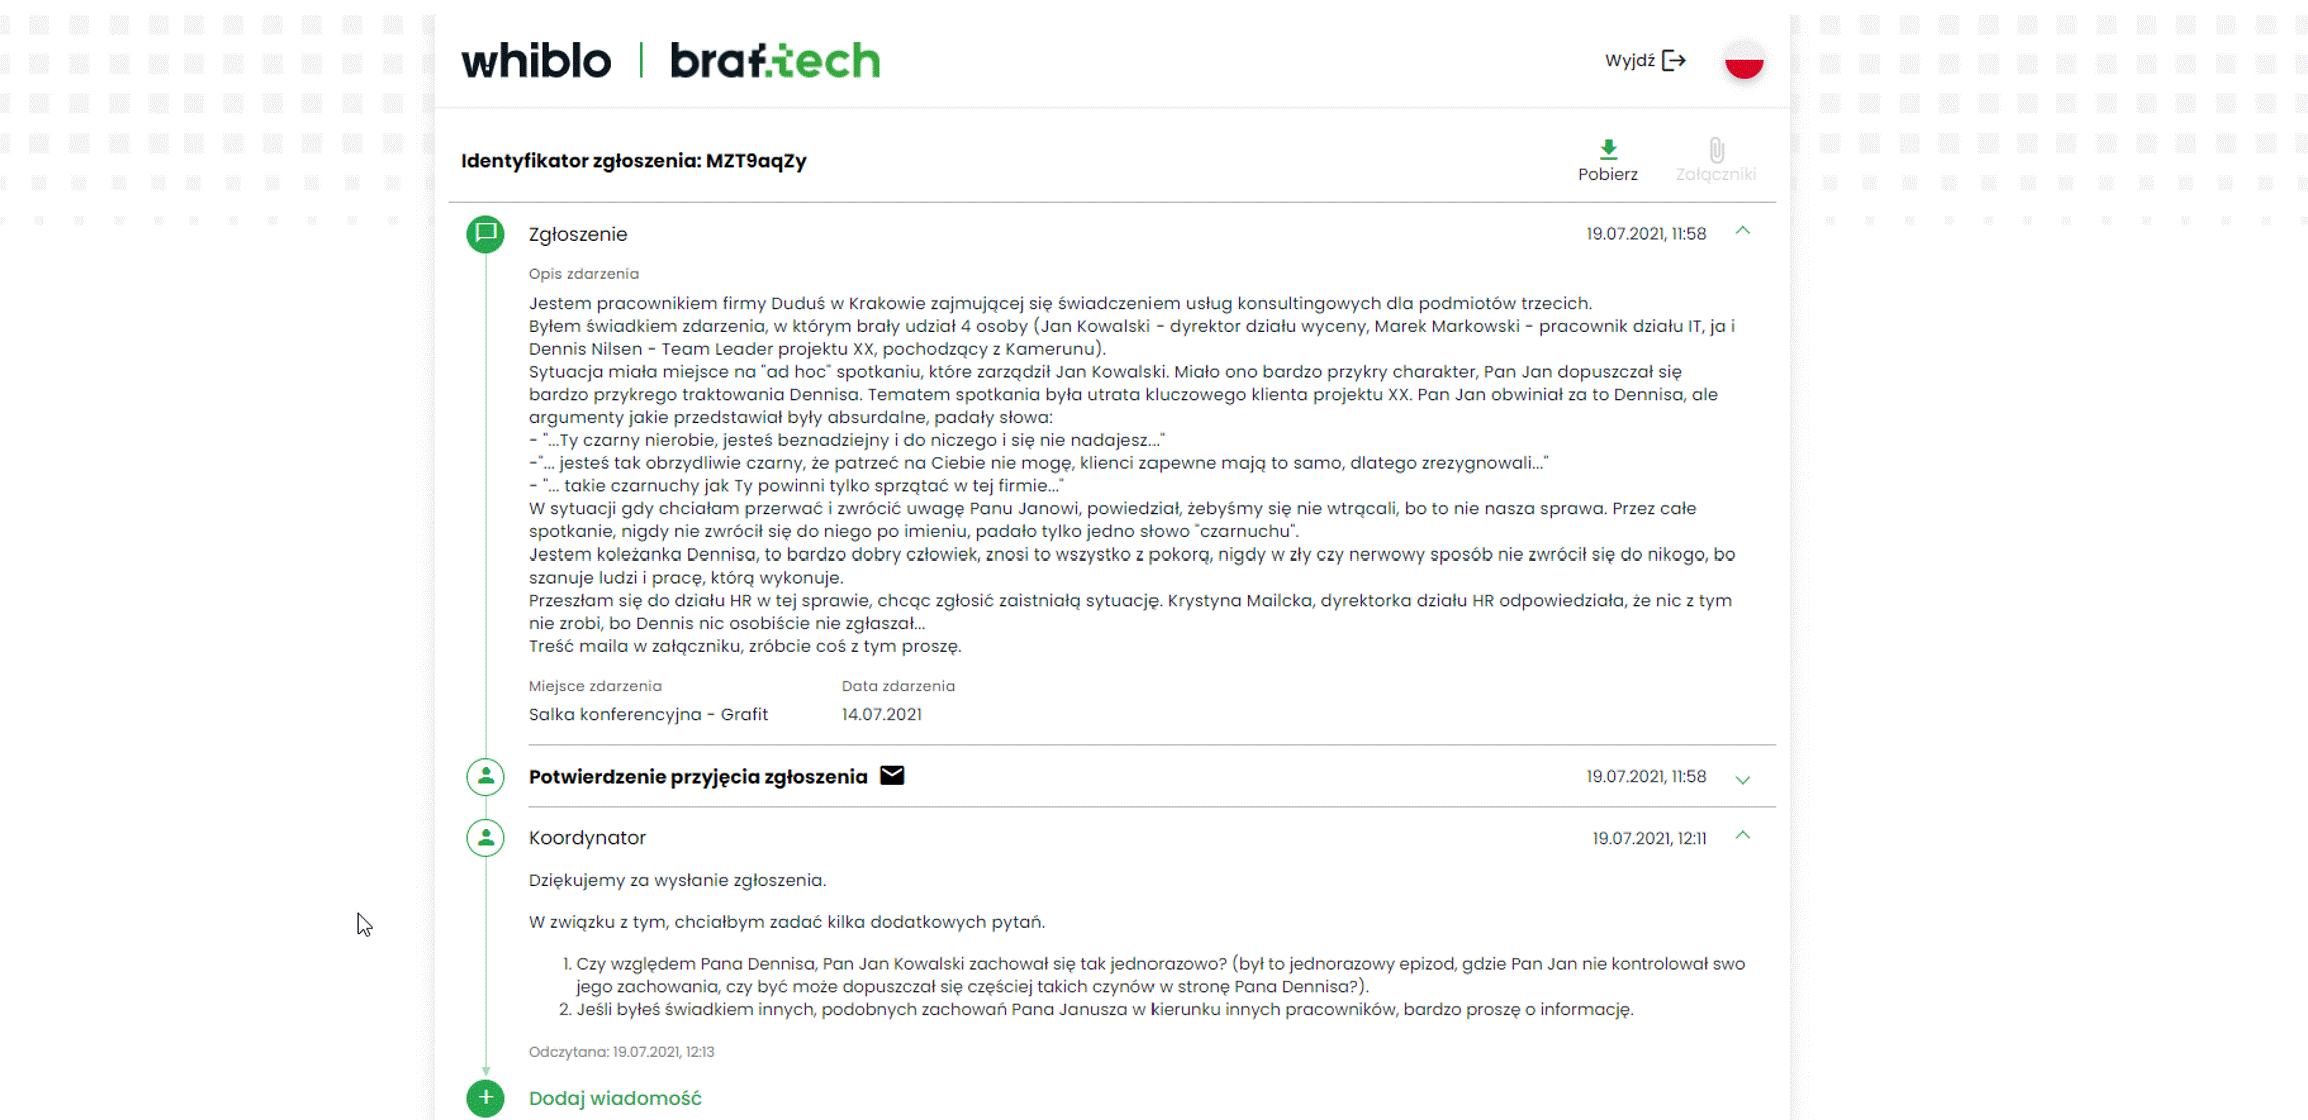The height and width of the screenshot is (1120, 2308).
Task: Select the Koordynator message heading
Action: (587, 838)
